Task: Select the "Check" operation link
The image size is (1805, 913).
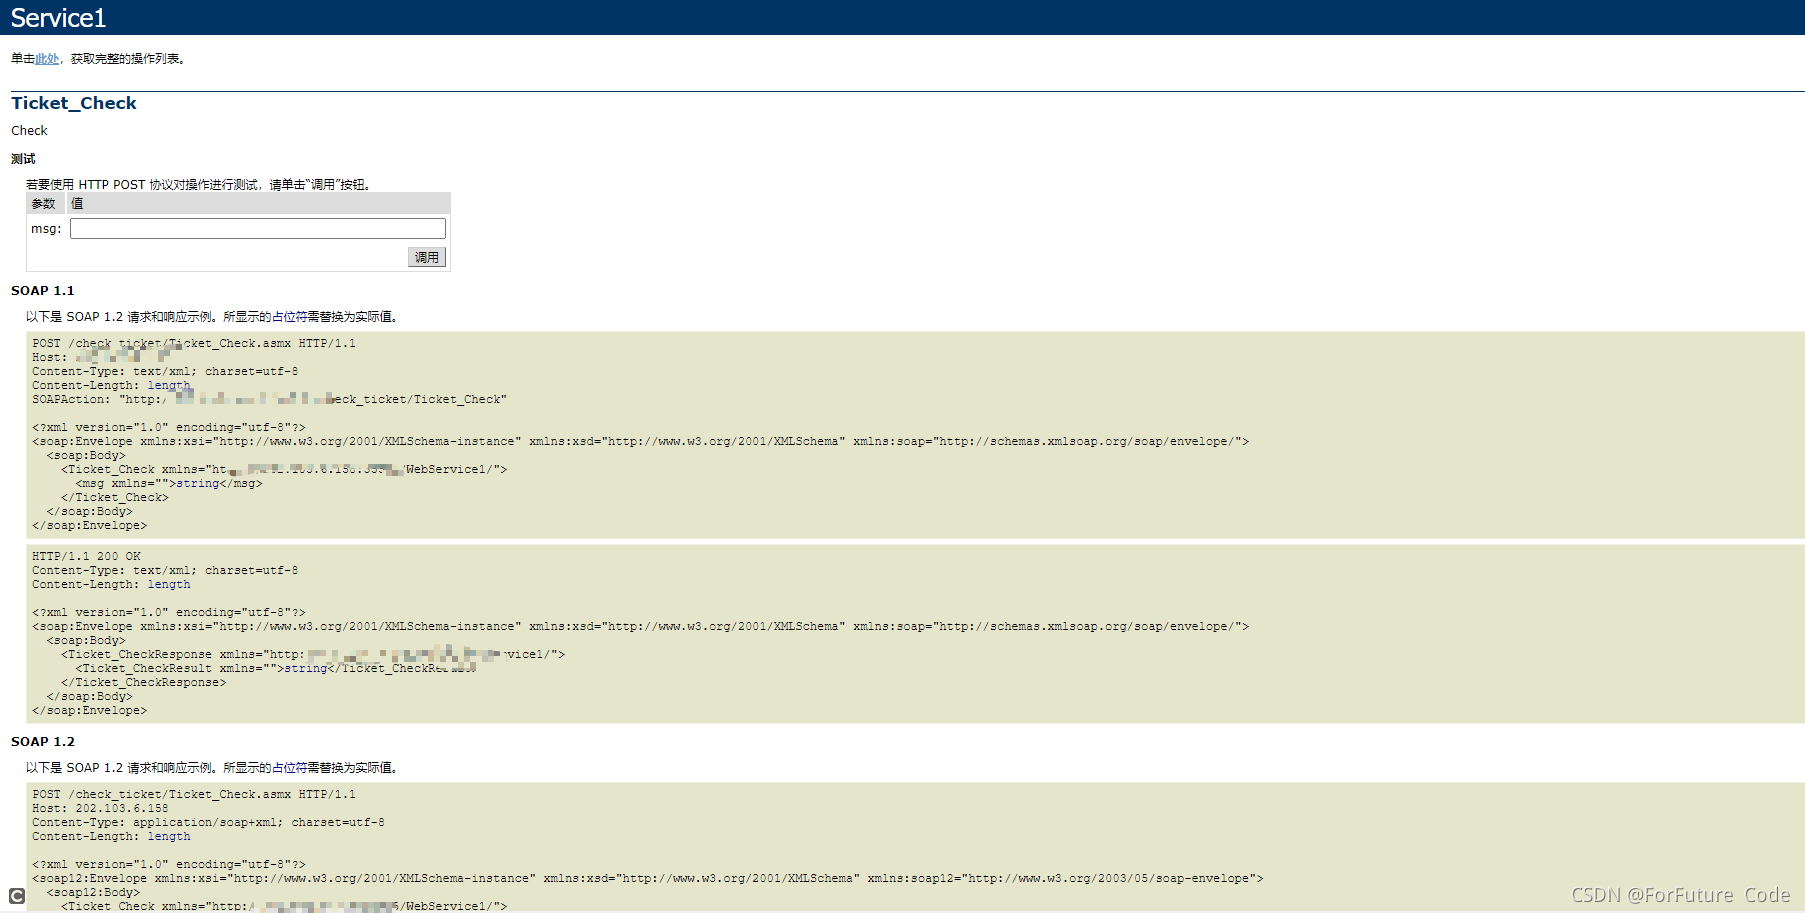Action: 28,130
